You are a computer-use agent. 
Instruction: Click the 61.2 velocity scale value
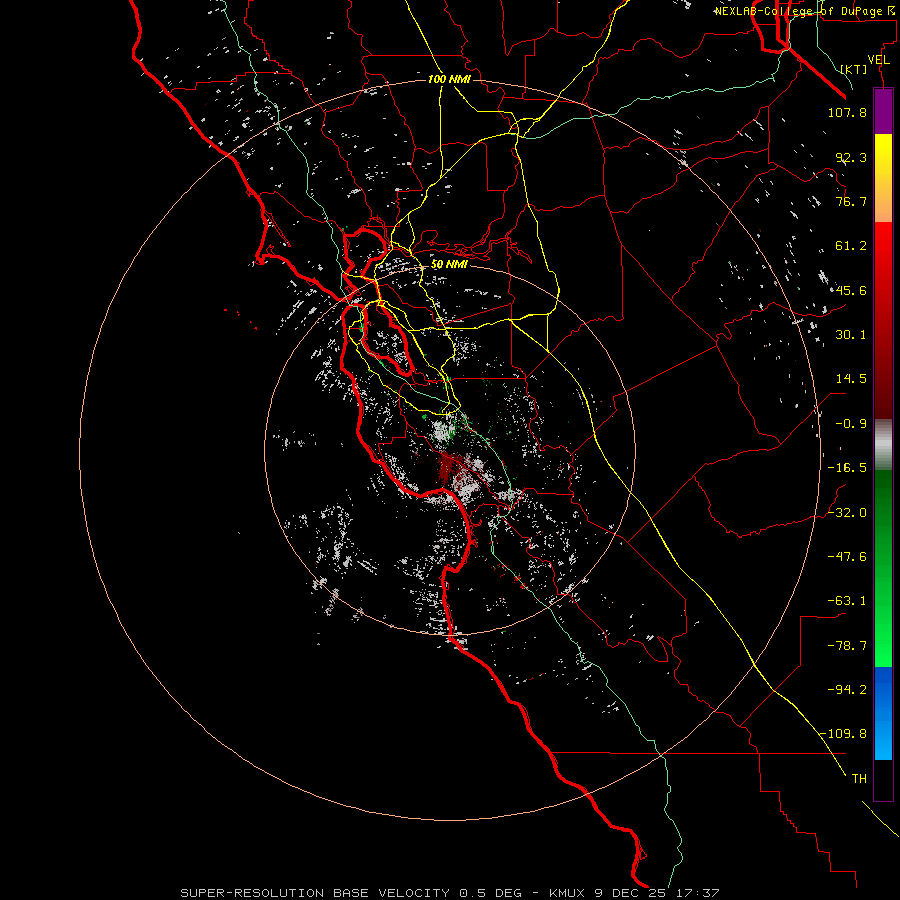click(851, 246)
